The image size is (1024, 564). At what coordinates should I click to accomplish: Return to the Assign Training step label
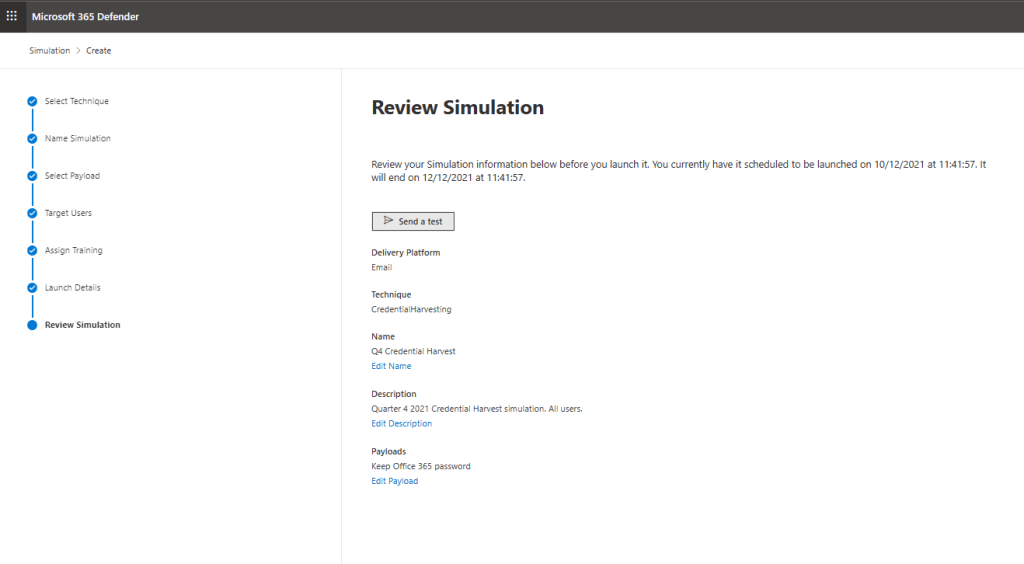(73, 250)
